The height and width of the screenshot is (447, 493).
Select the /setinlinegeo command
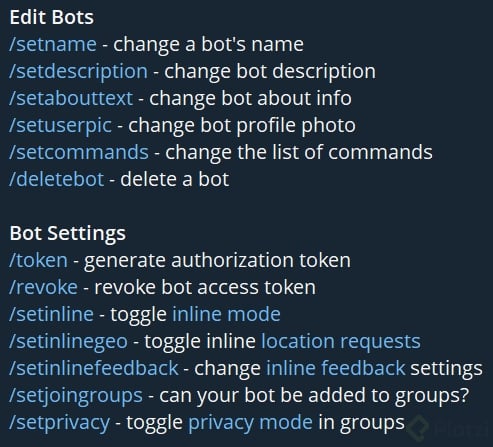(68, 342)
